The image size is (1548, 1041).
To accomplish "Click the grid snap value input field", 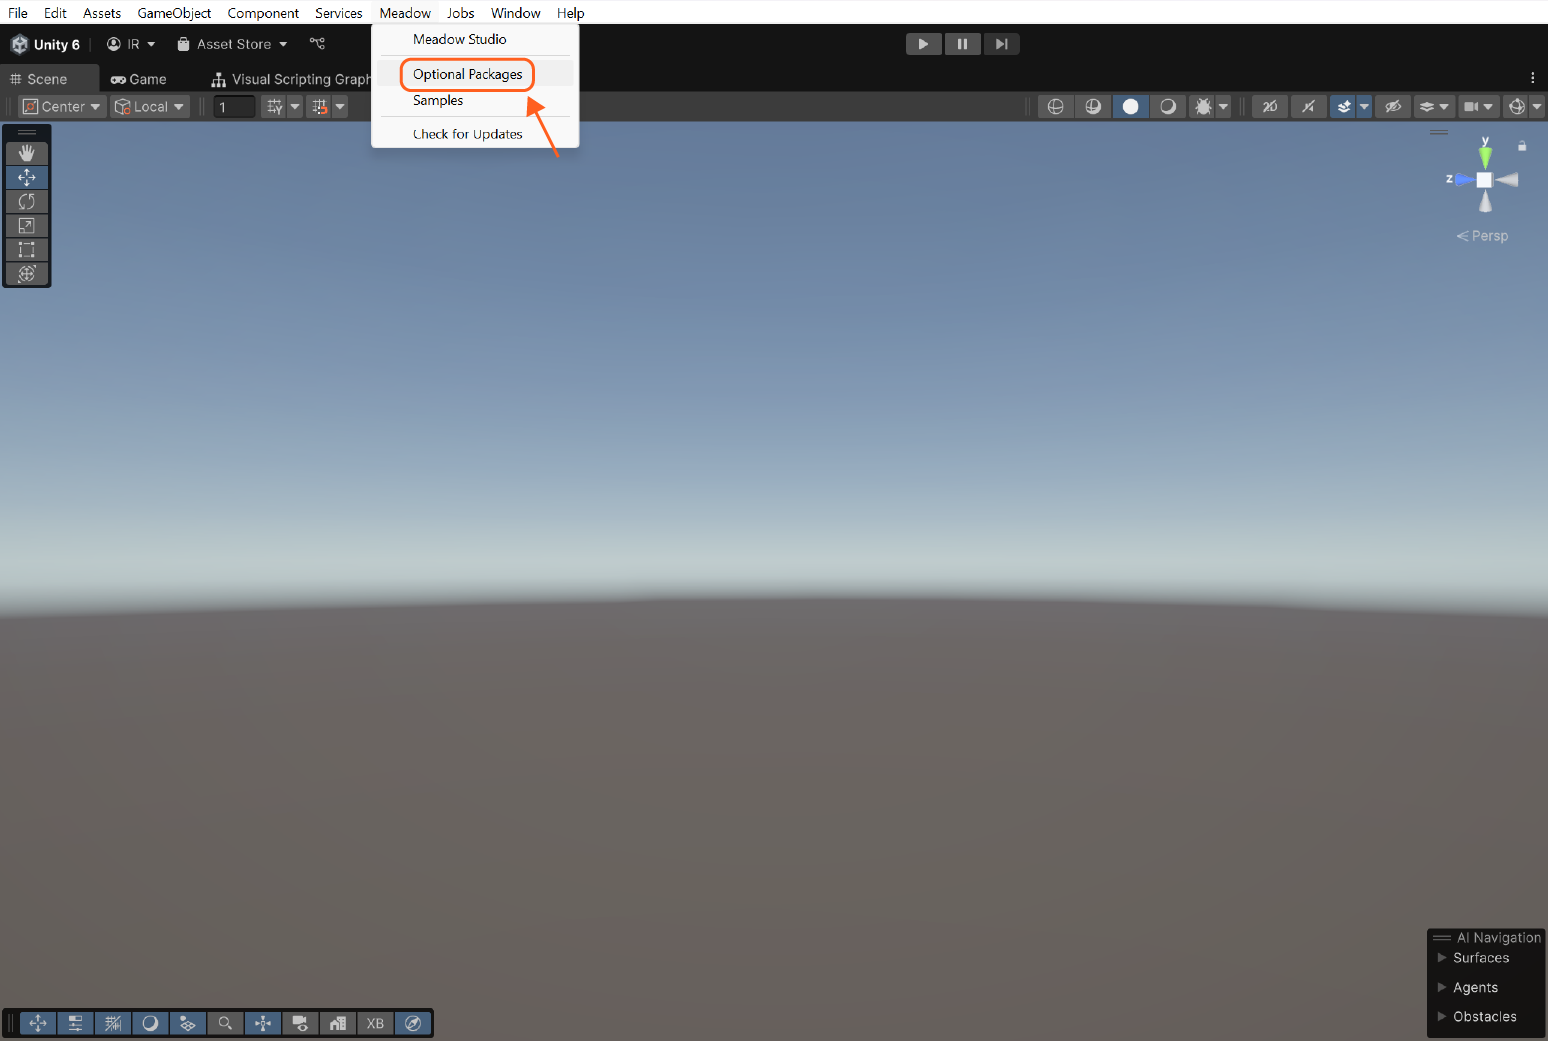I will tap(235, 107).
